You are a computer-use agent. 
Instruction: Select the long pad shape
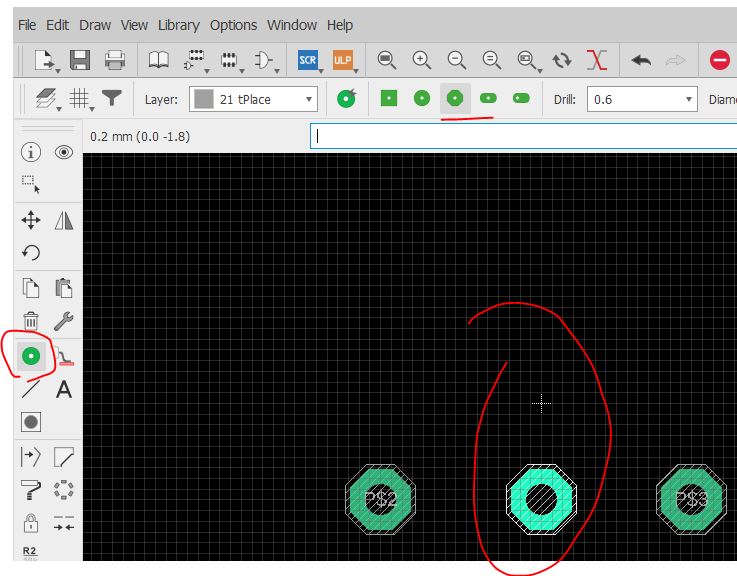coord(488,98)
